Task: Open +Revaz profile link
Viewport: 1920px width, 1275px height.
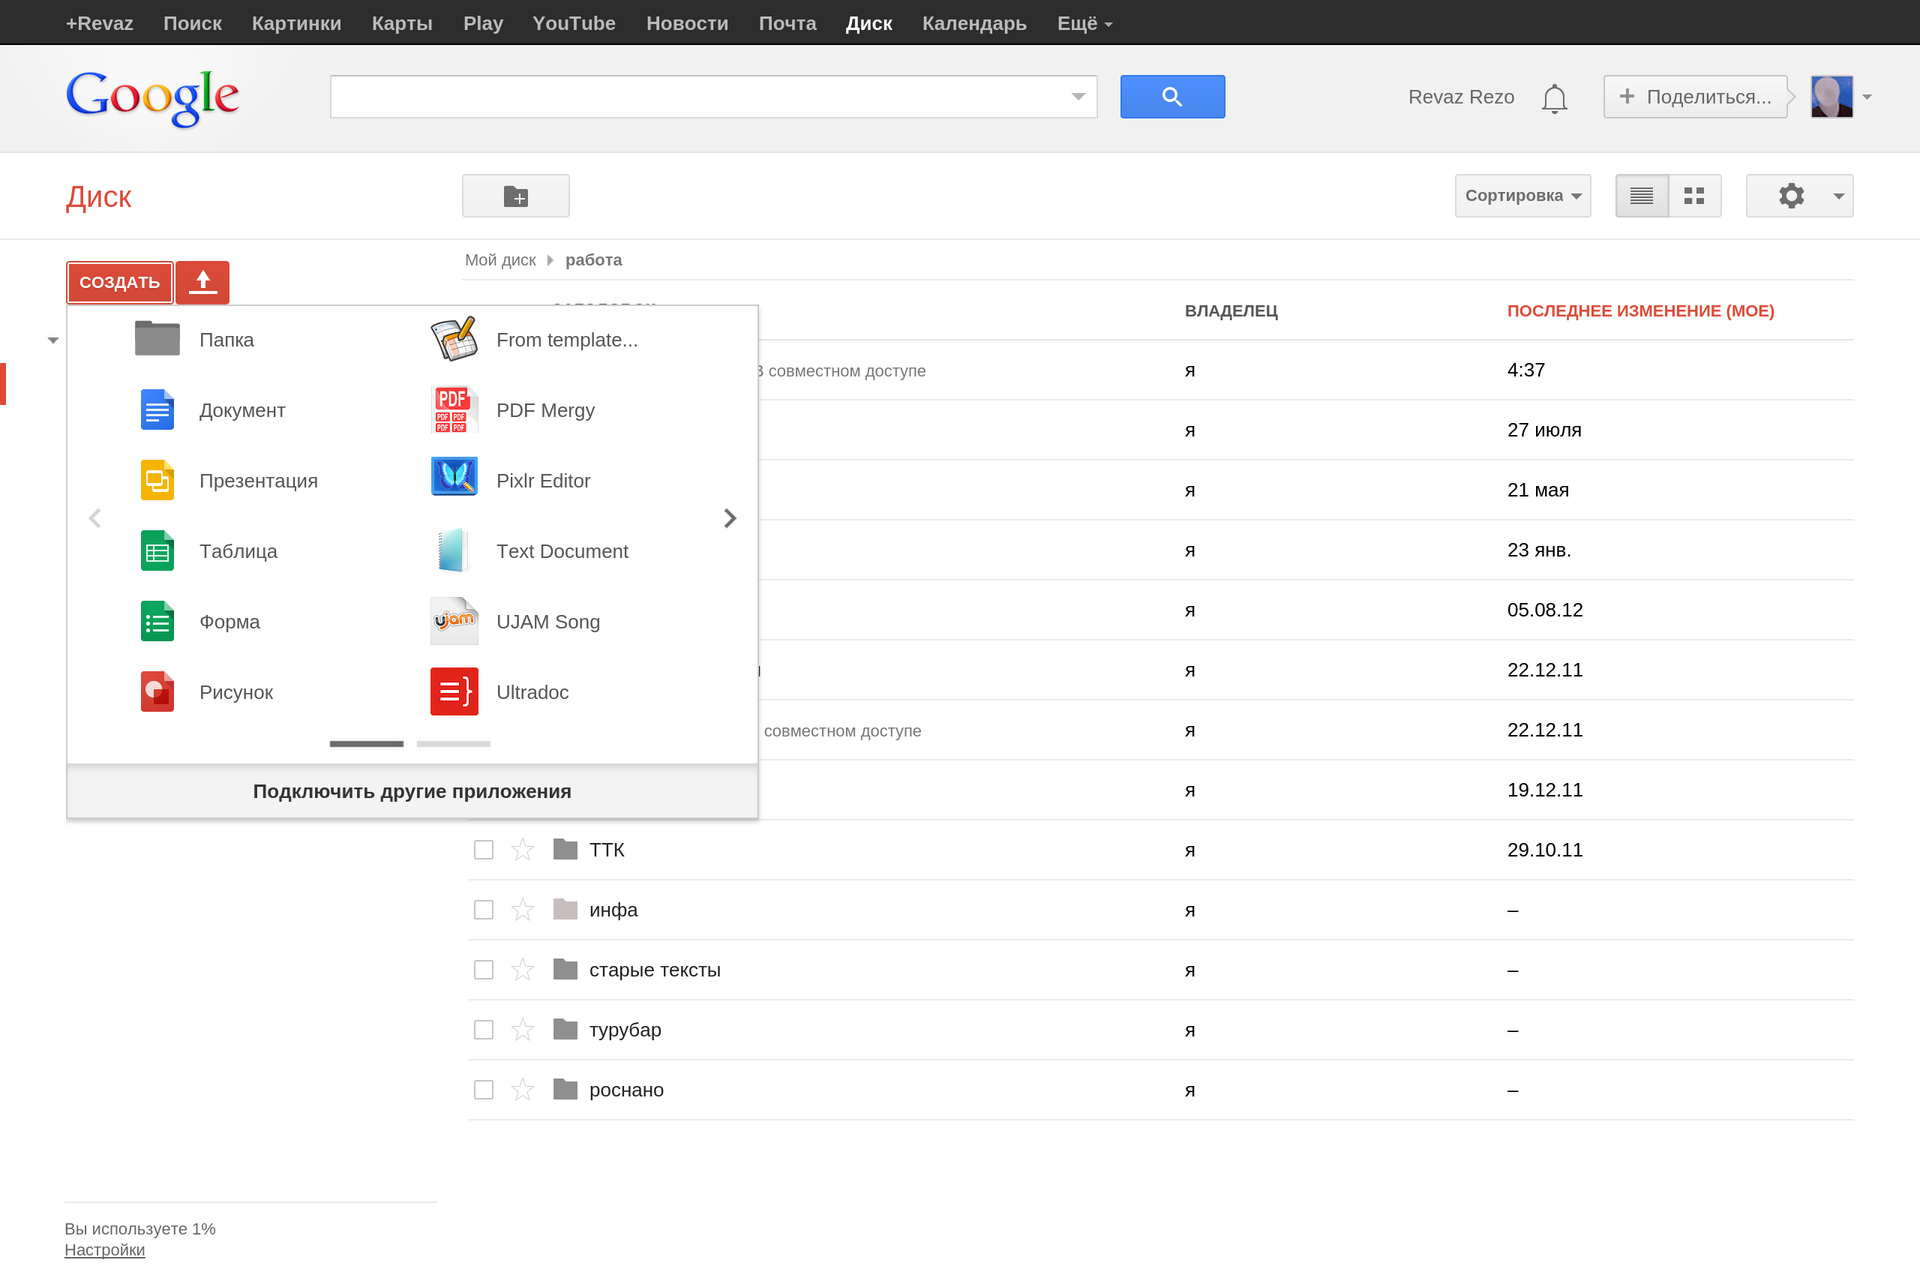Action: (99, 23)
